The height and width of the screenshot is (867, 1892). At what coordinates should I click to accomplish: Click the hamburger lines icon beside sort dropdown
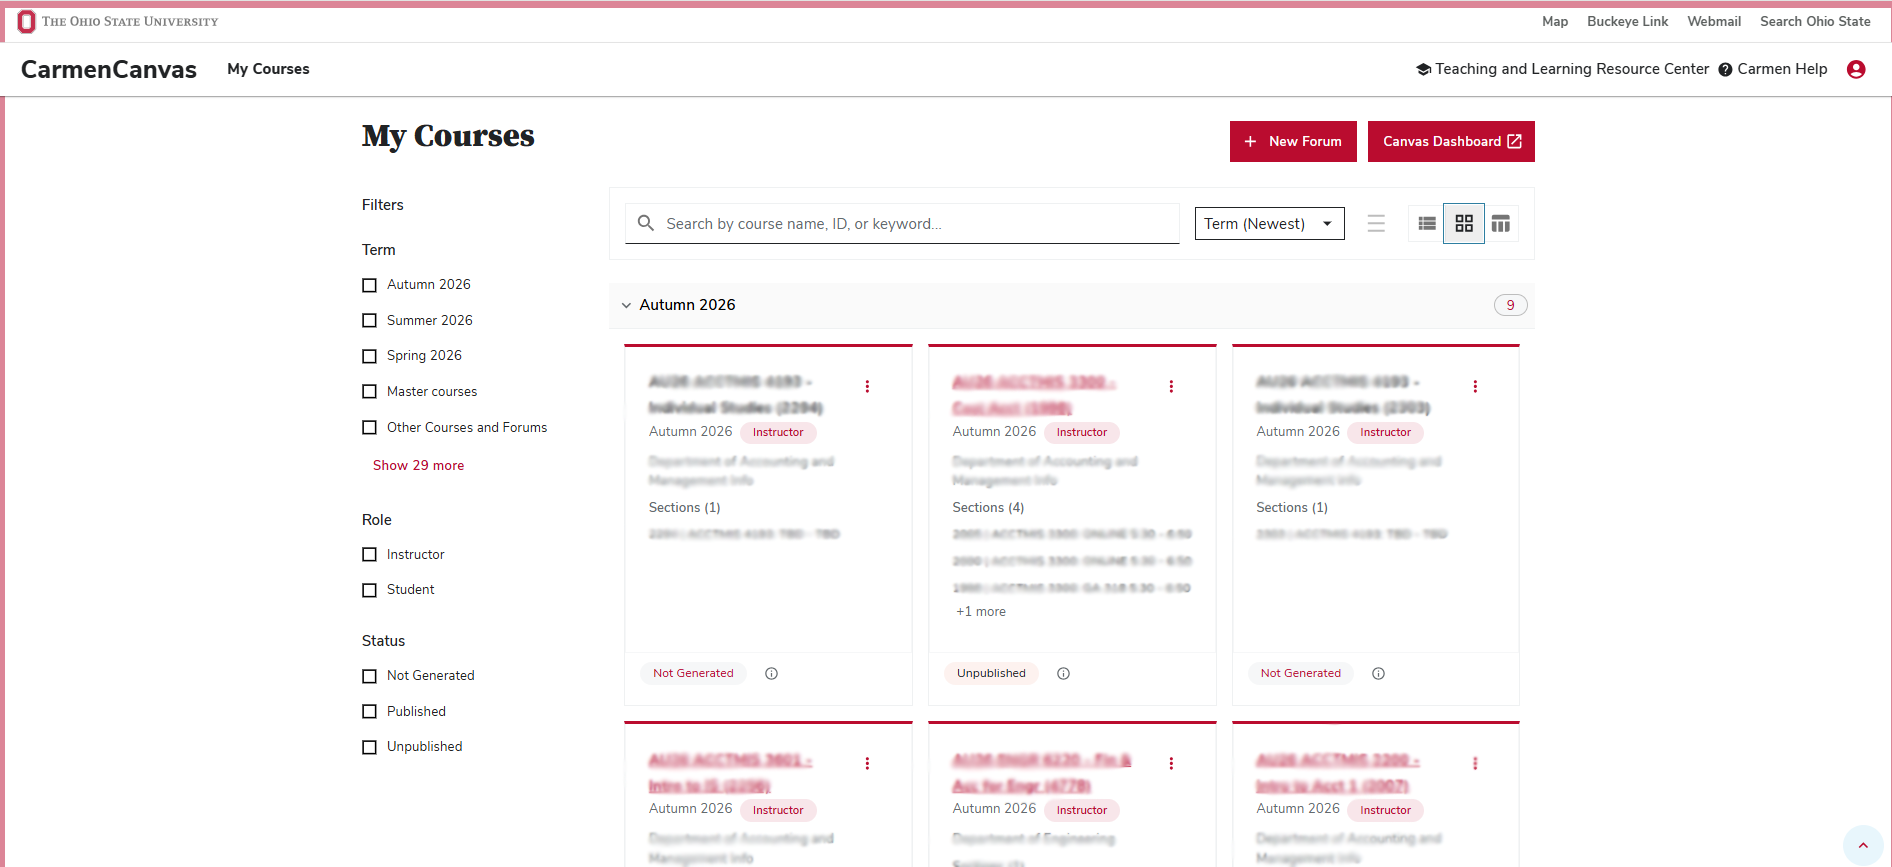(x=1376, y=223)
